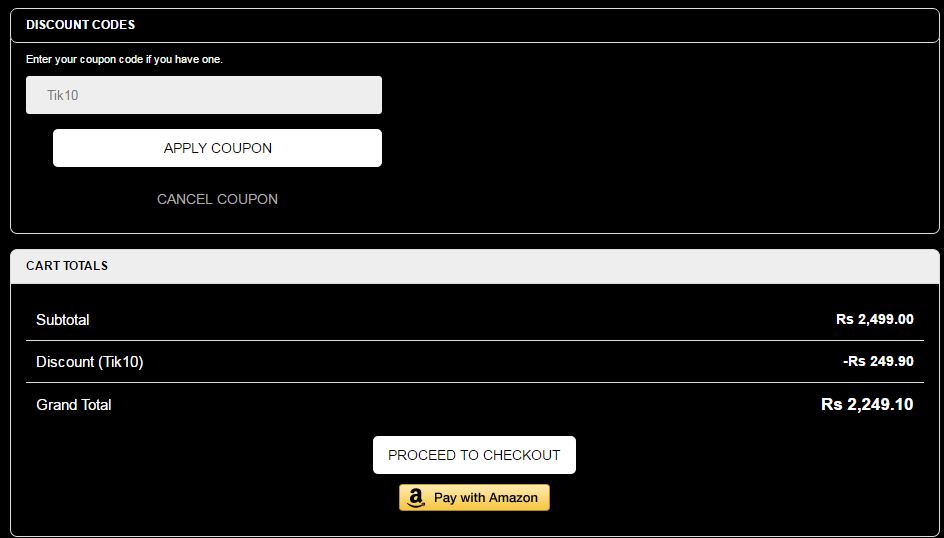Click the Amazon logo on the pay button
944x538 pixels.
(x=417, y=498)
